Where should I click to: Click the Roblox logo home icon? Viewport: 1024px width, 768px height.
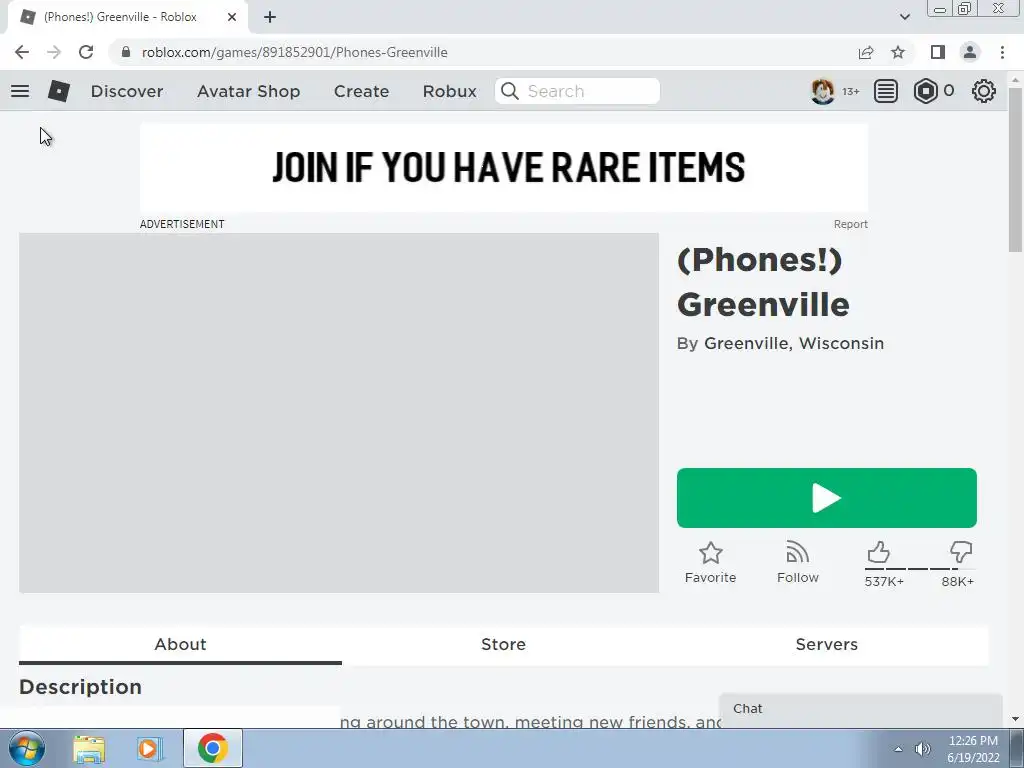click(59, 91)
